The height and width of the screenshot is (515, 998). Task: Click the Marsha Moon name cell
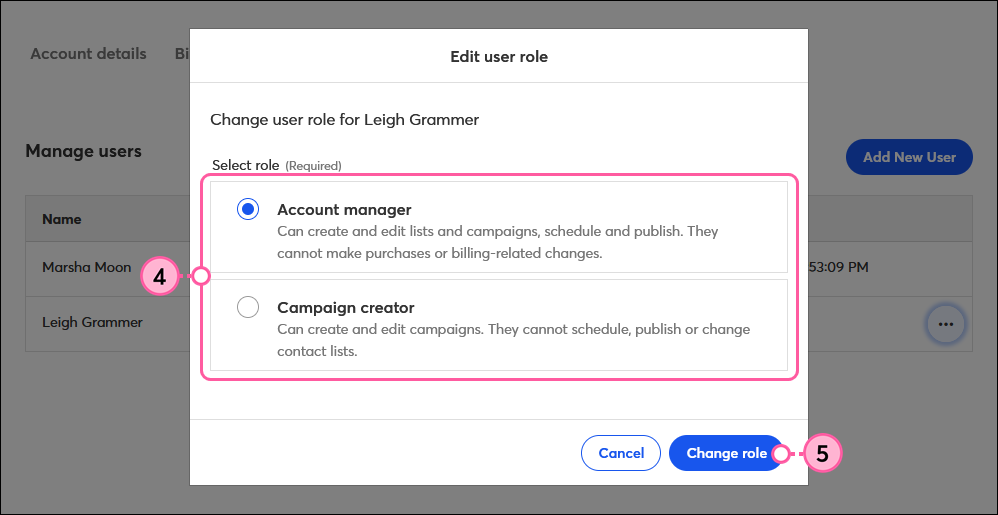(x=87, y=267)
